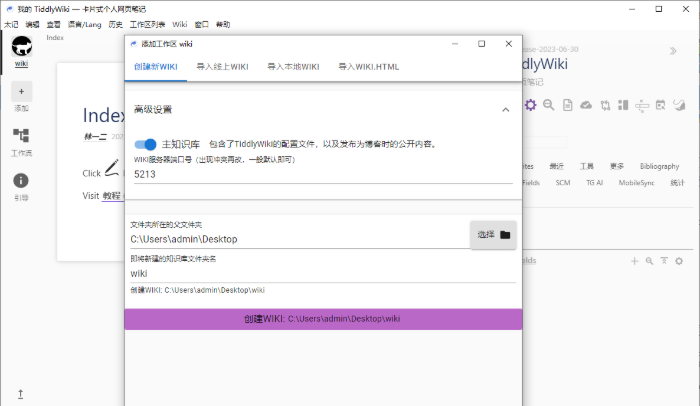Click the small magnifier in lower sidebar panel

click(649, 261)
